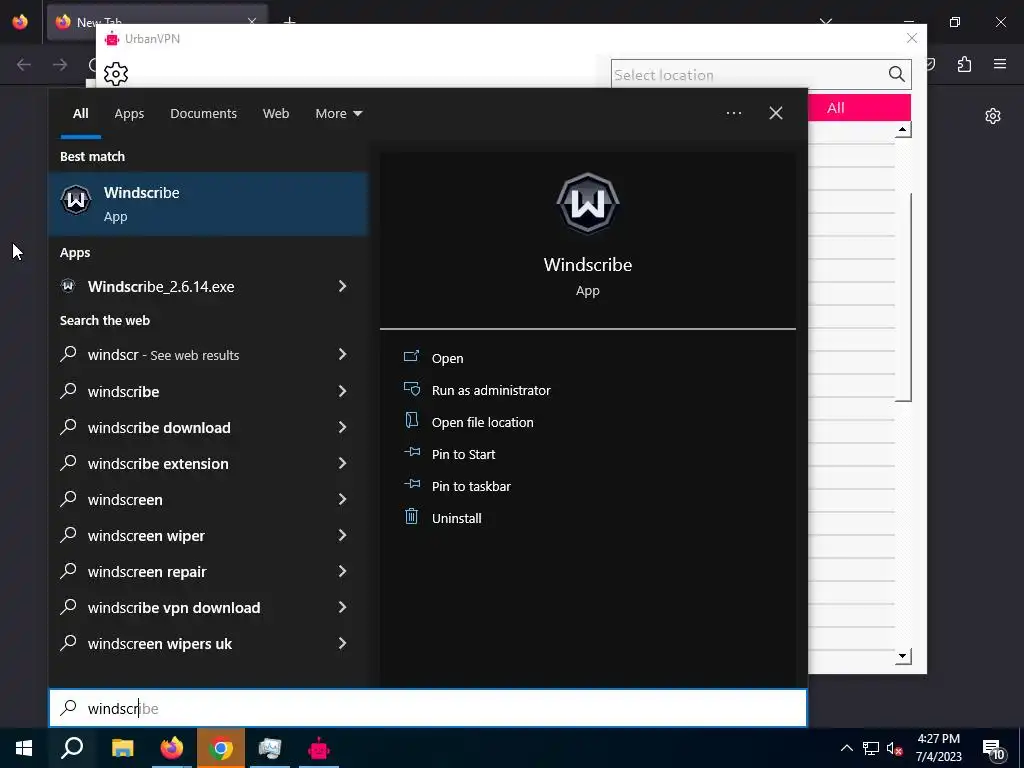Select the pink All tab in UrbanVPN
Screen dimensions: 1024x768
coord(859,108)
